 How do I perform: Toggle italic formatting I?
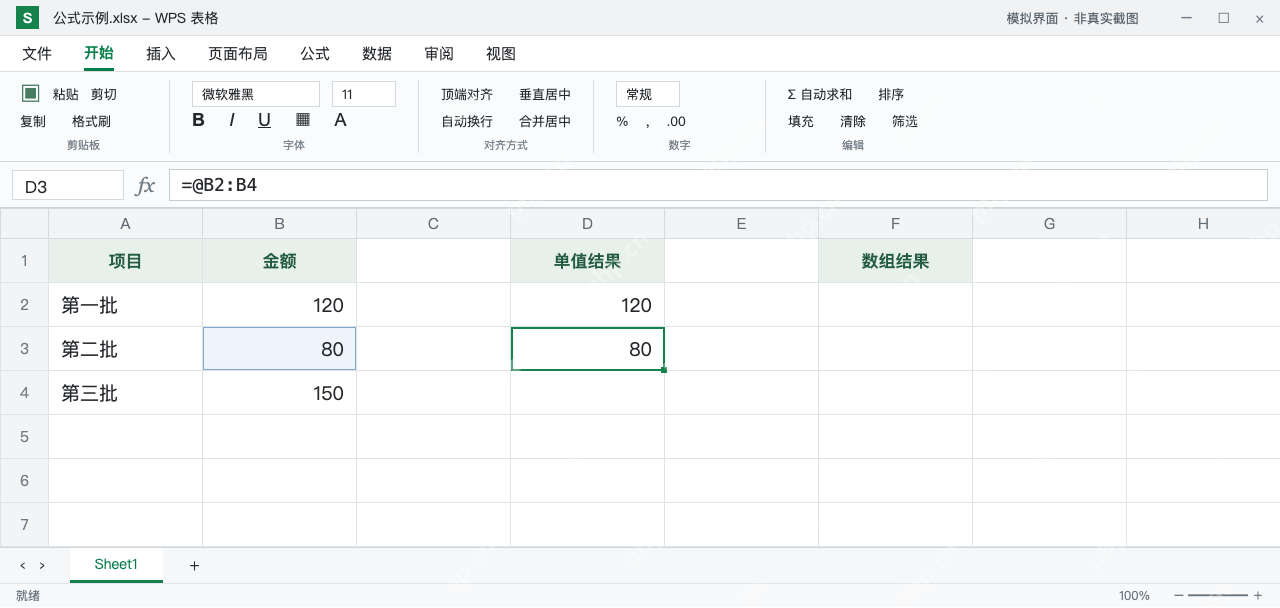coord(232,120)
